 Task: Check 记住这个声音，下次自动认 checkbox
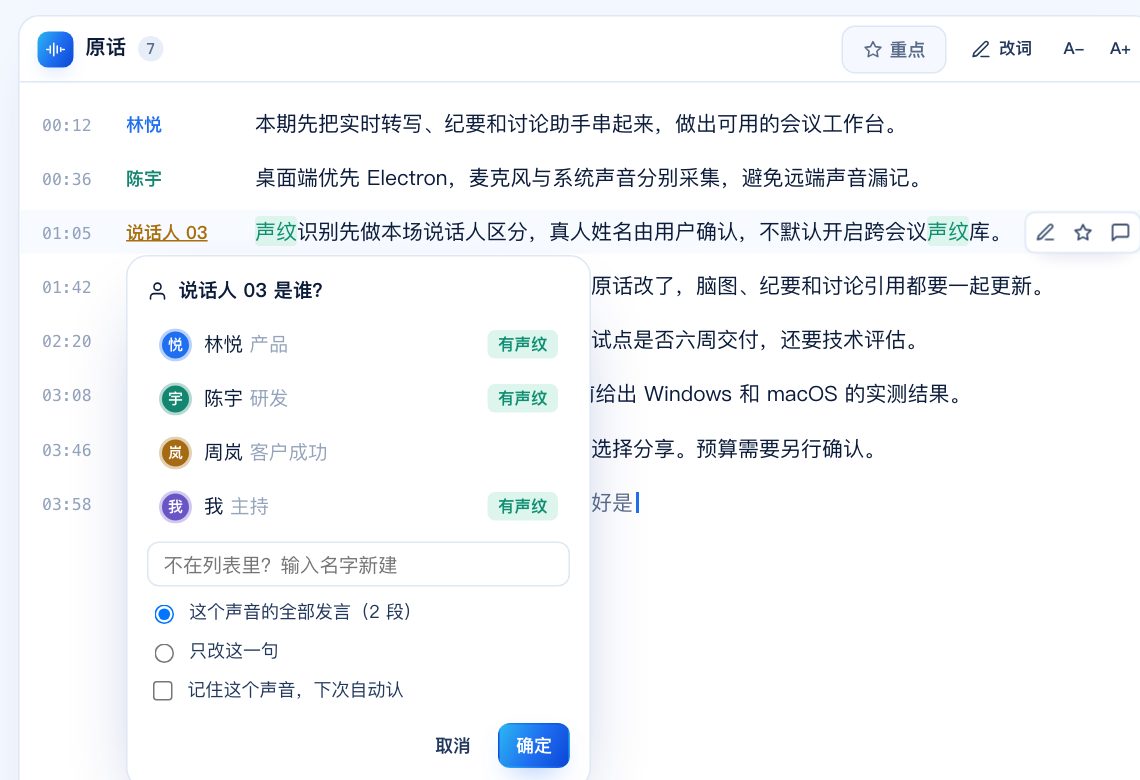[x=163, y=690]
